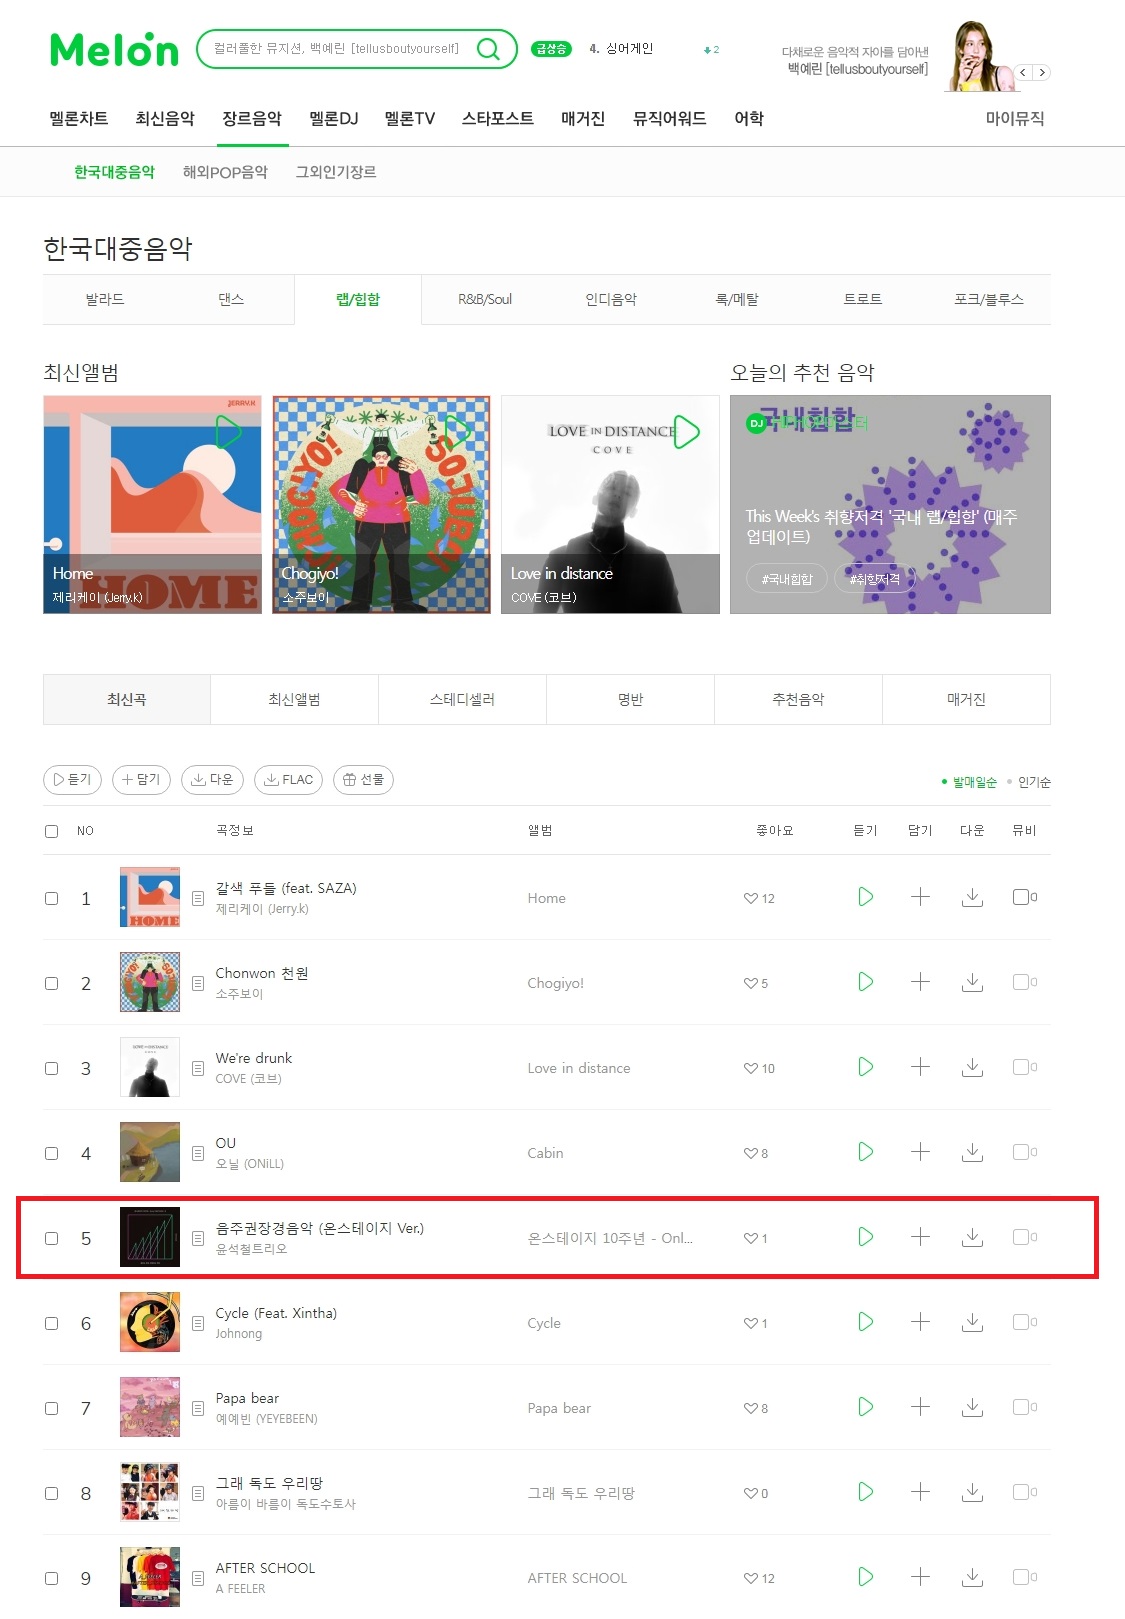The height and width of the screenshot is (1619, 1125).
Task: Tick the checkbox for track 3
Action: tap(52, 1068)
